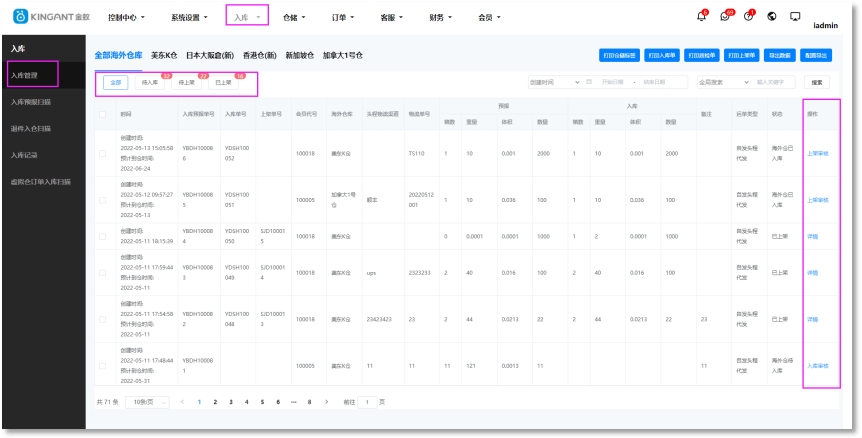Viewport: 862px width, 438px height.
Task: Toggle the select-all checkbox in table header
Action: [x=102, y=114]
